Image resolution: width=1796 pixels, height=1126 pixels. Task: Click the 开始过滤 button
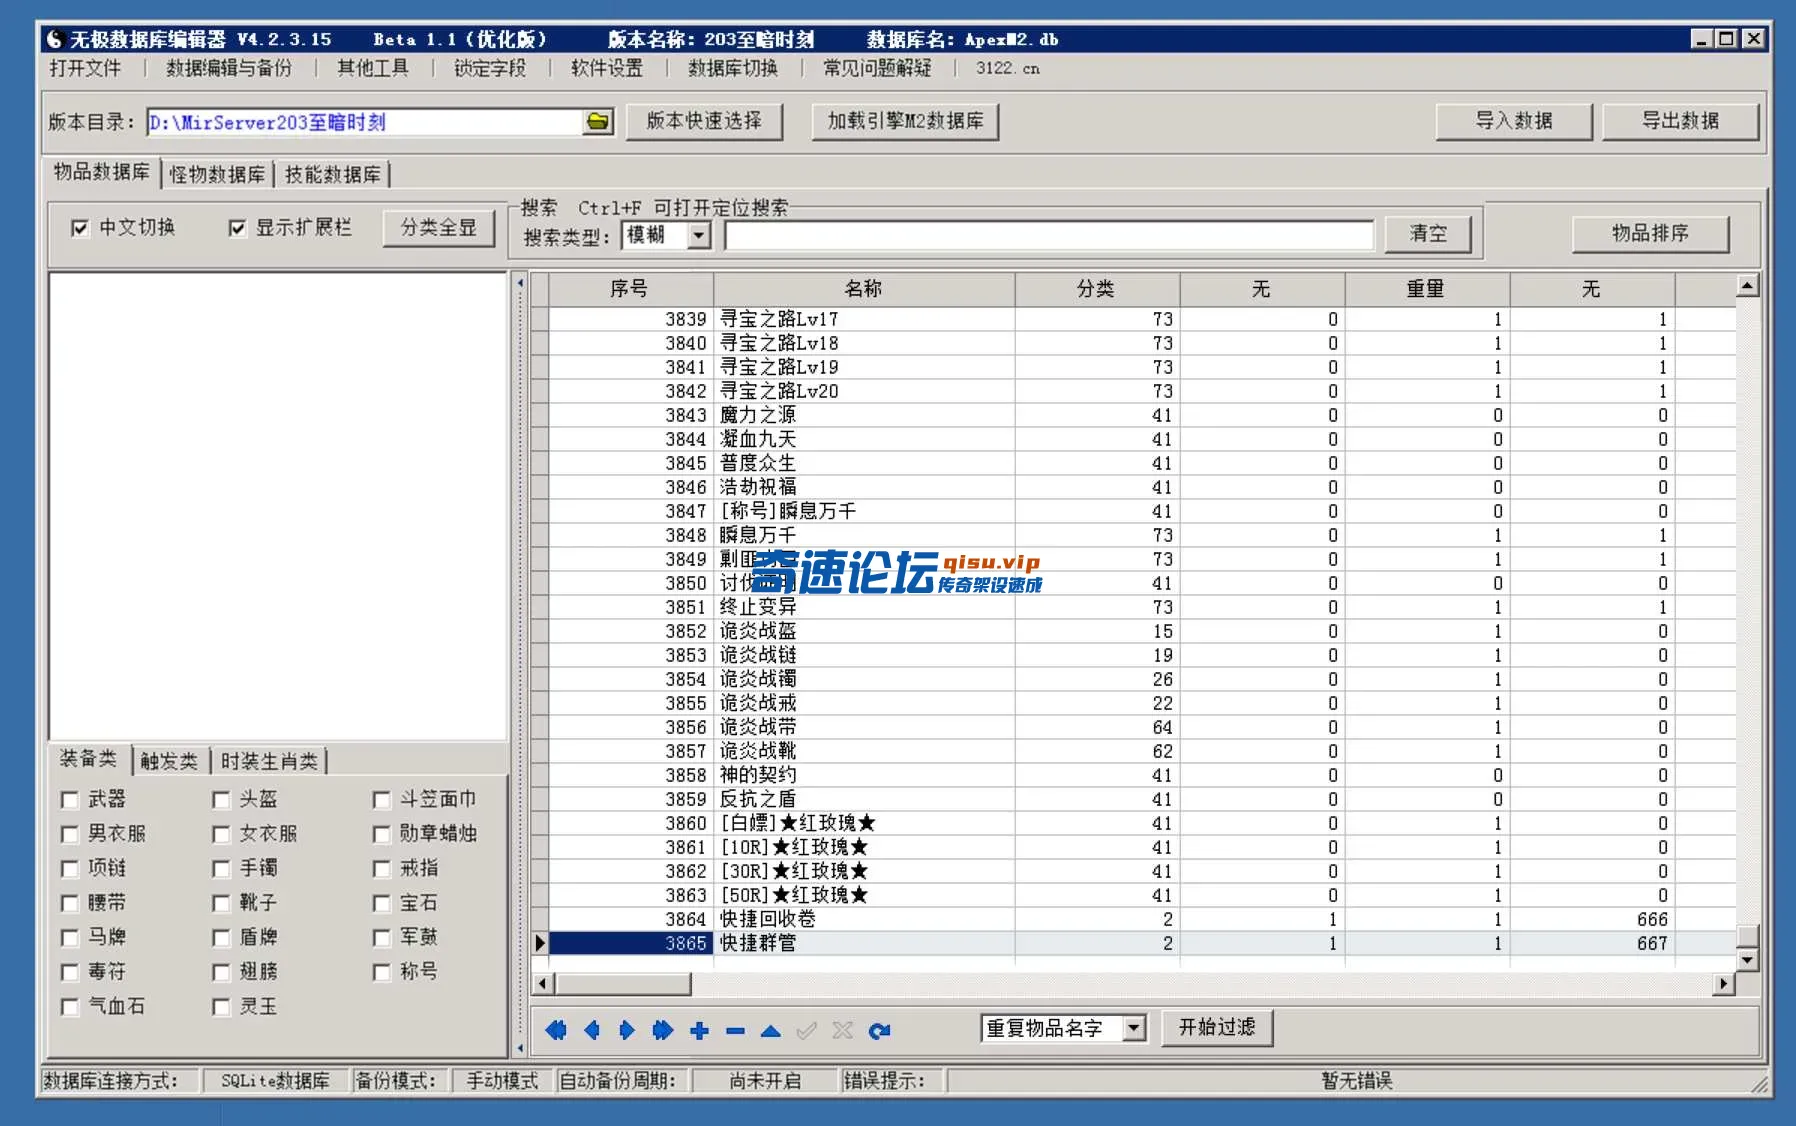point(1217,1027)
